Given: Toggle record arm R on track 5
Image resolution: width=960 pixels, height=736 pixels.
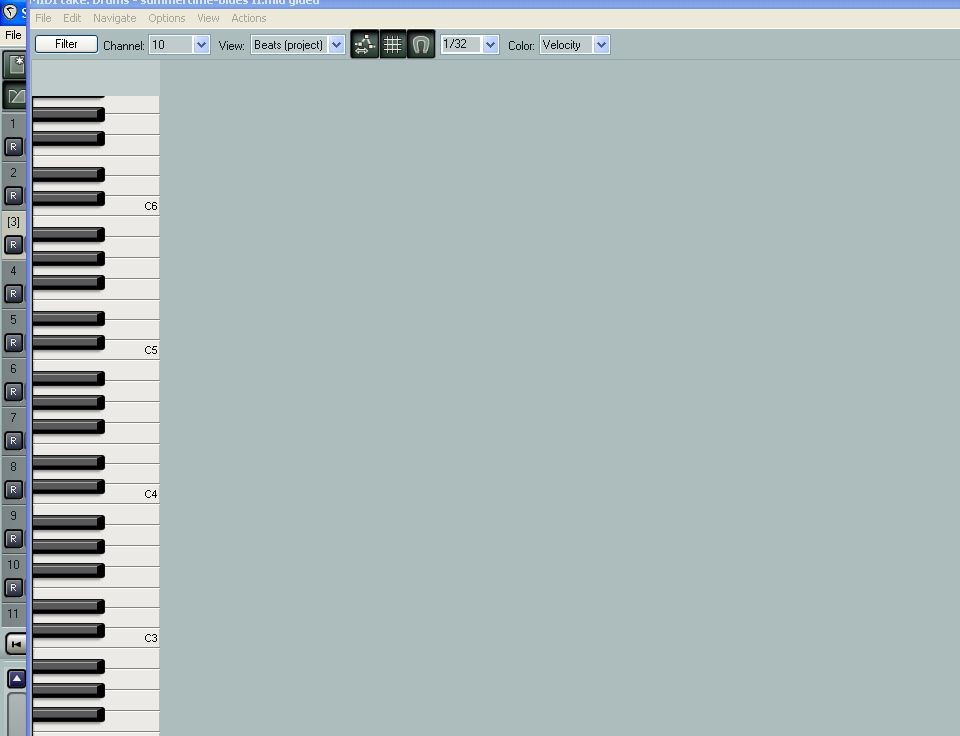Looking at the screenshot, I should 13,343.
